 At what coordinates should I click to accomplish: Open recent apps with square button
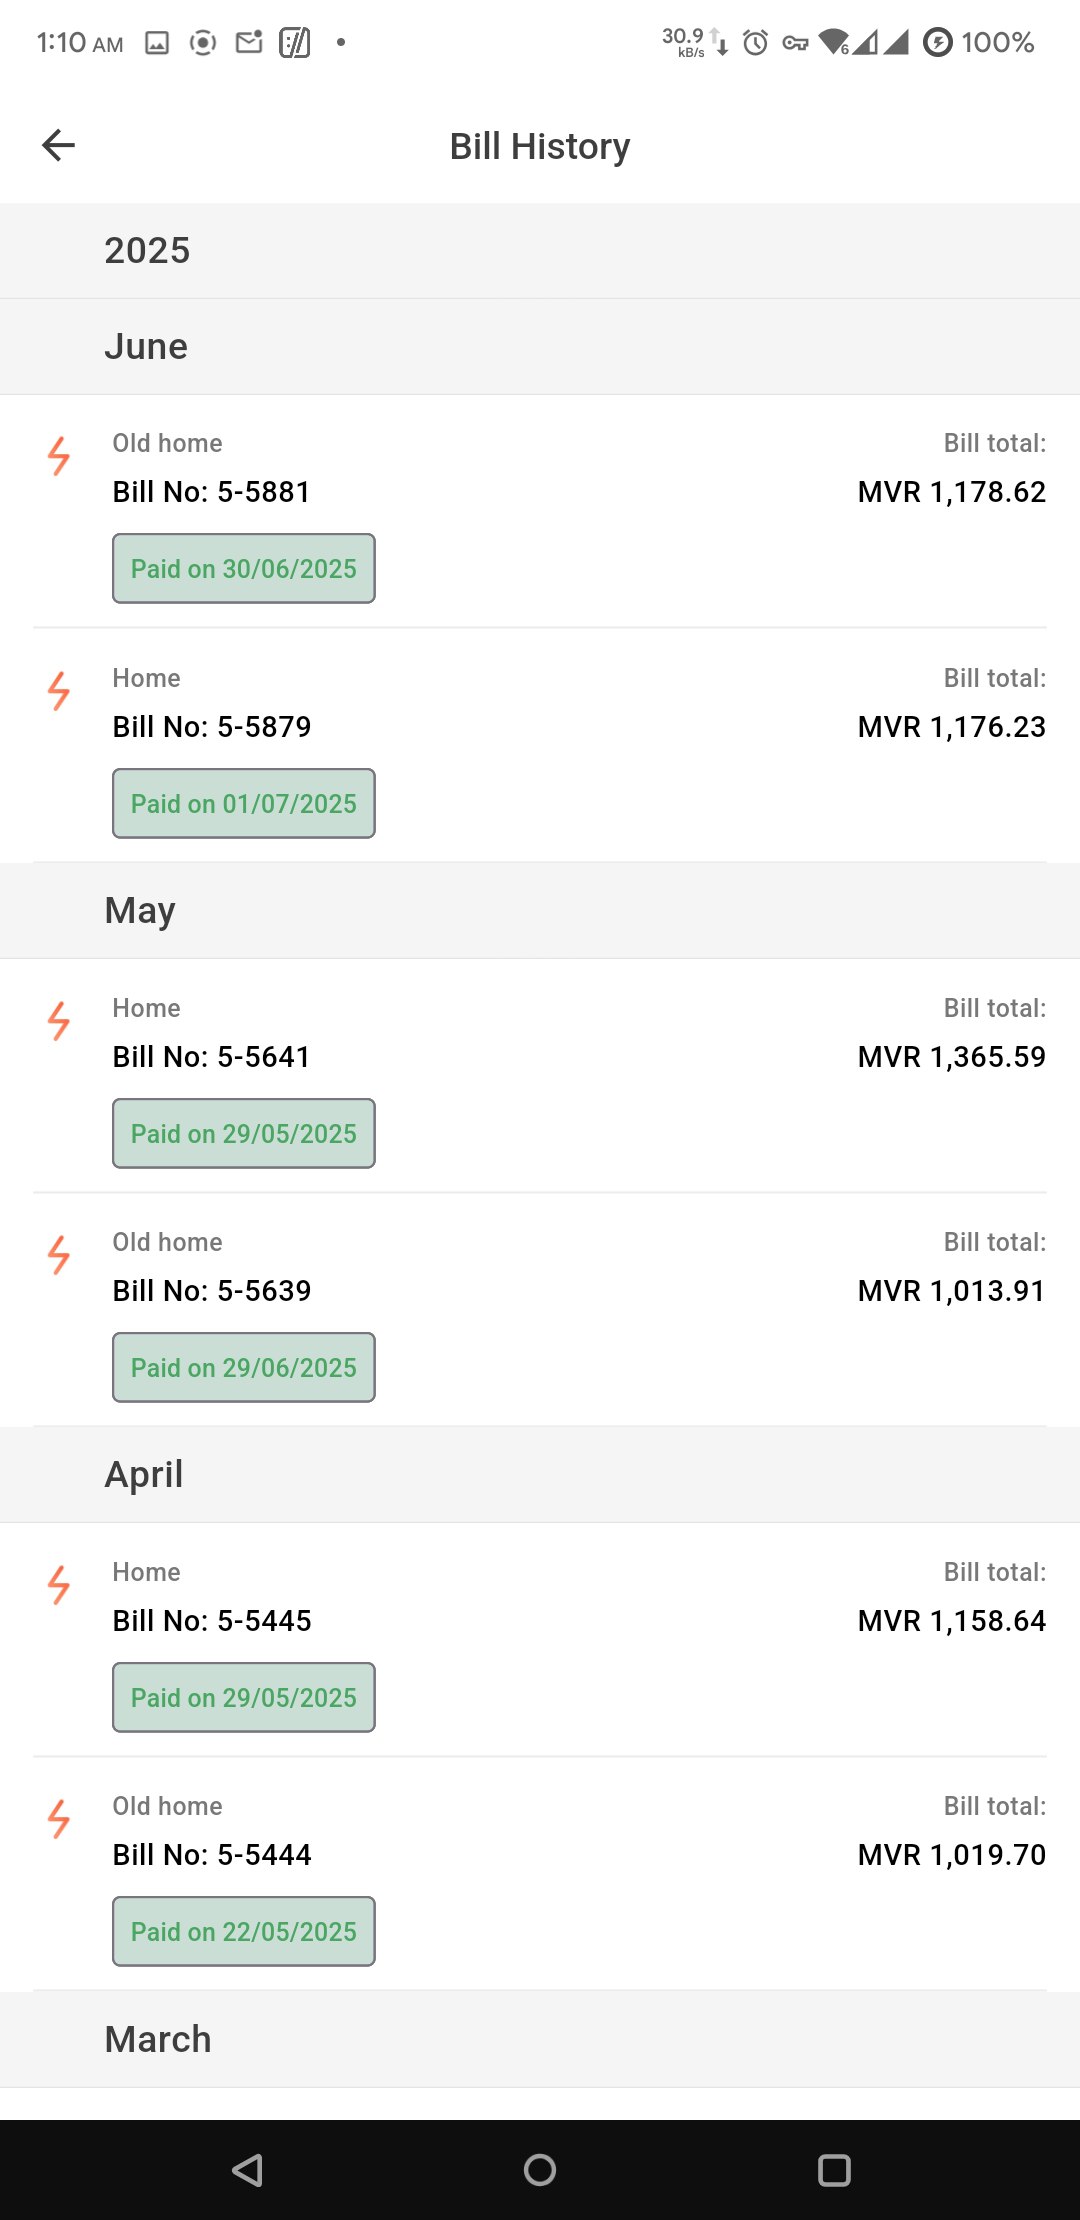834,2170
